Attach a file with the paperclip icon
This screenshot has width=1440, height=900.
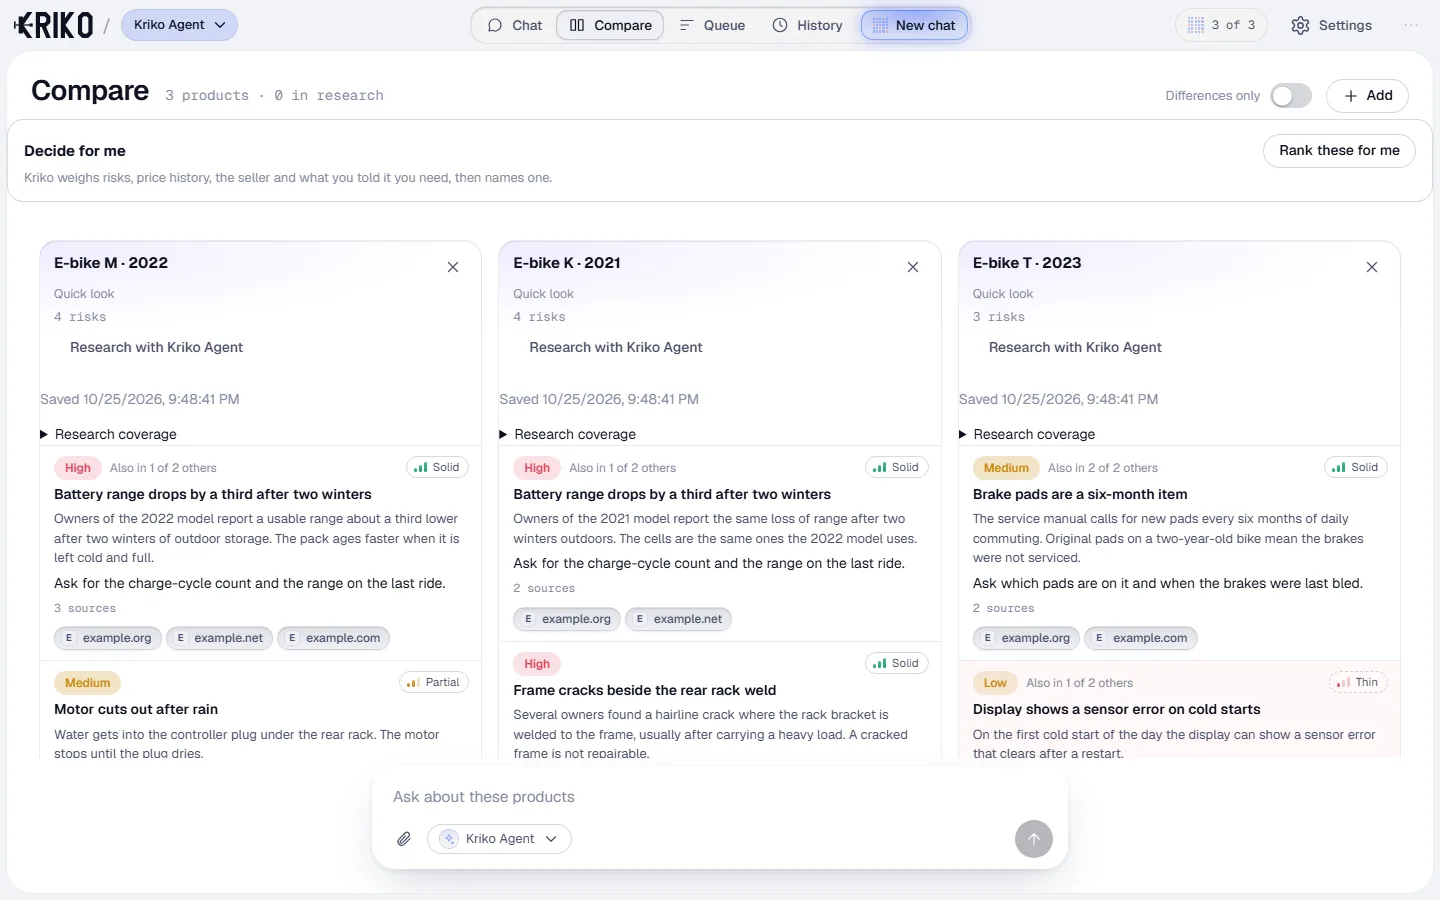[404, 839]
